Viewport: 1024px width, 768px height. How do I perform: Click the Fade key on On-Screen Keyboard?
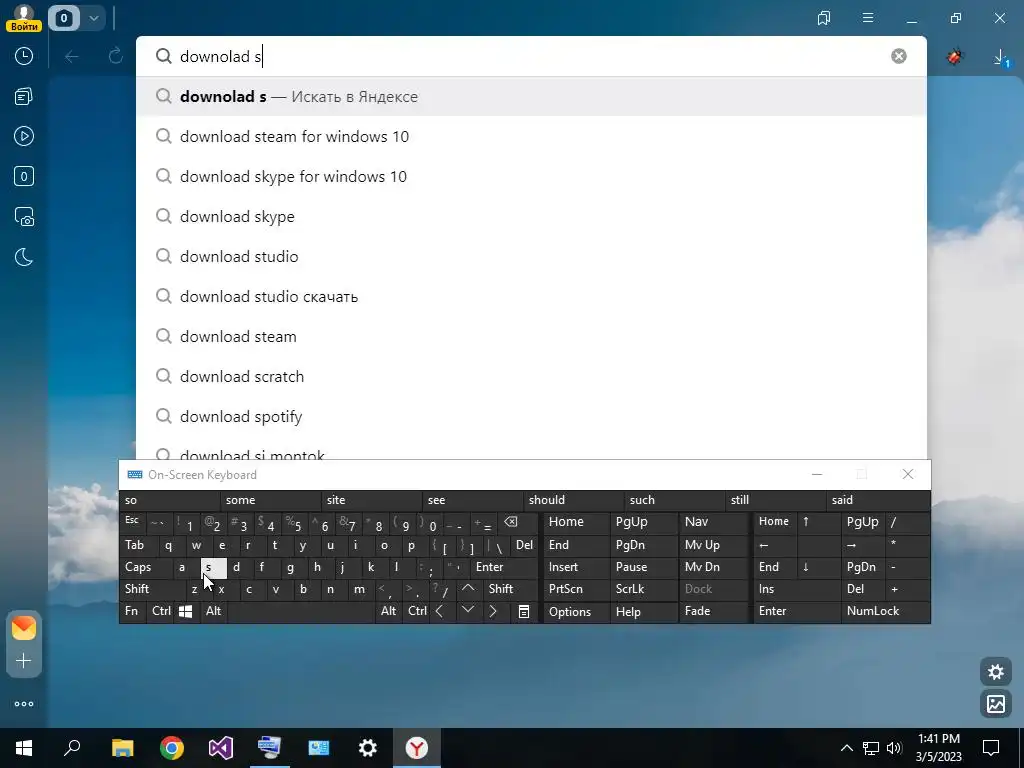coord(714,611)
